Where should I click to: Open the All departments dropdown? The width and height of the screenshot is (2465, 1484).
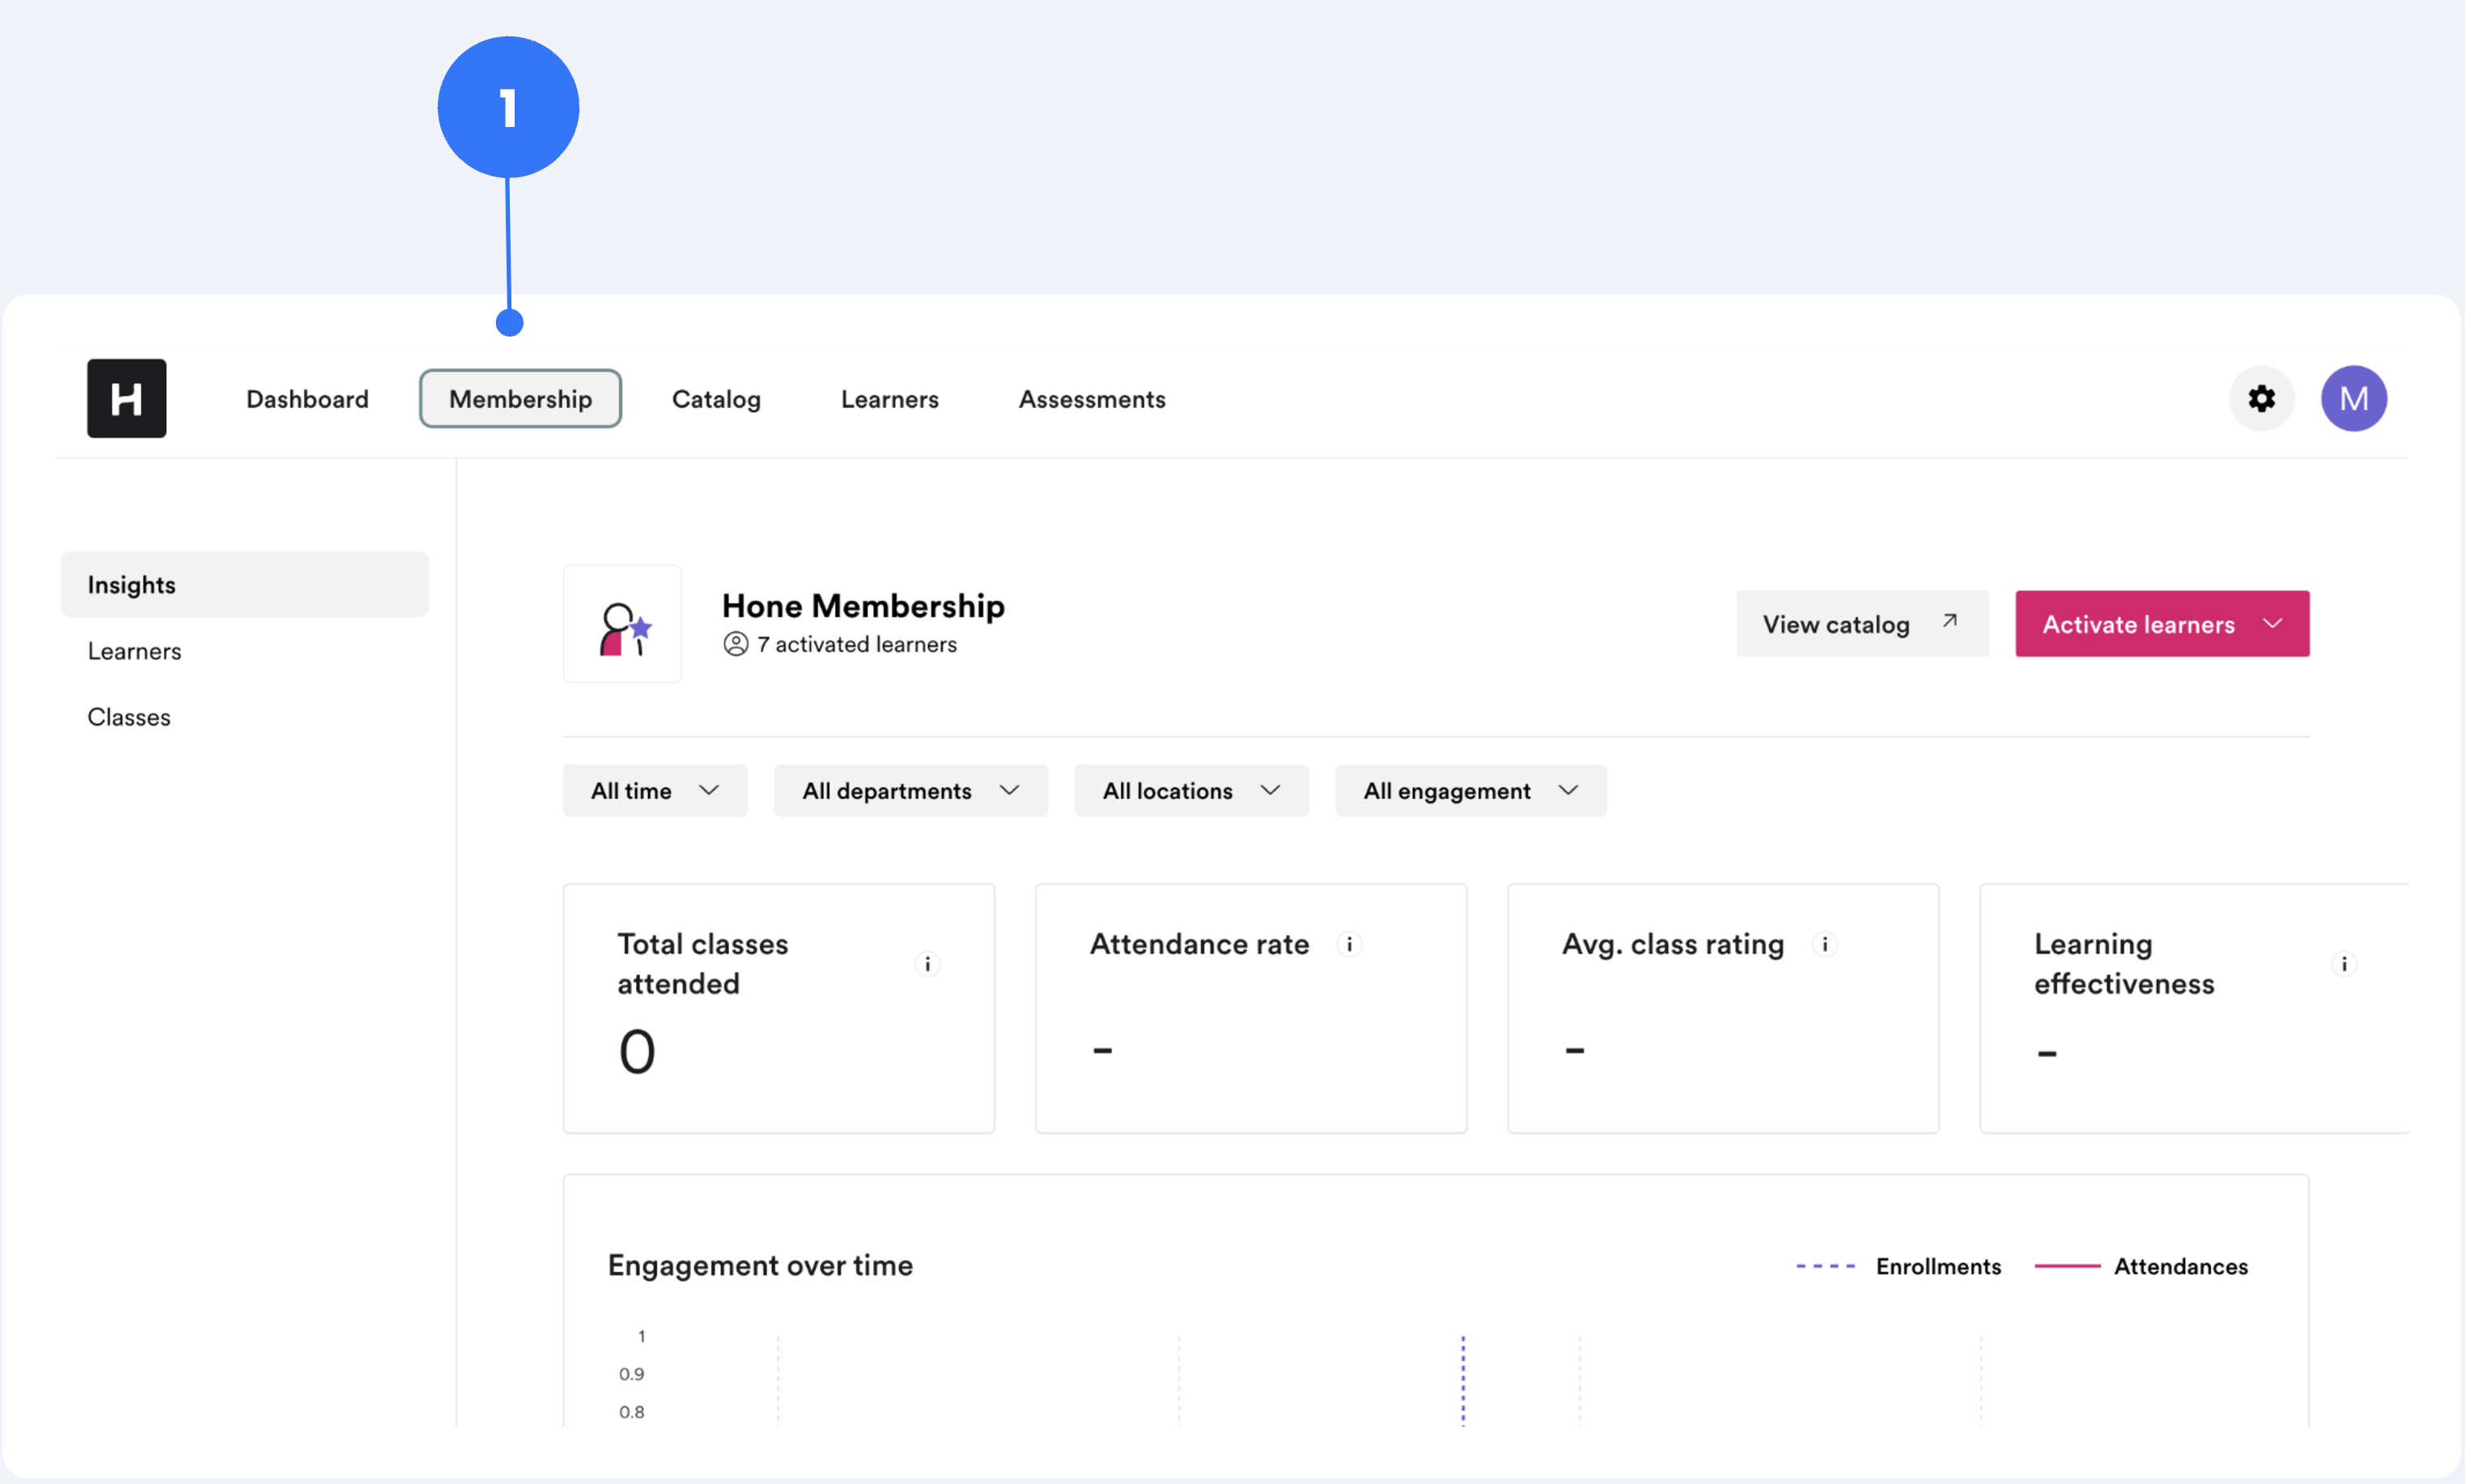(x=910, y=791)
